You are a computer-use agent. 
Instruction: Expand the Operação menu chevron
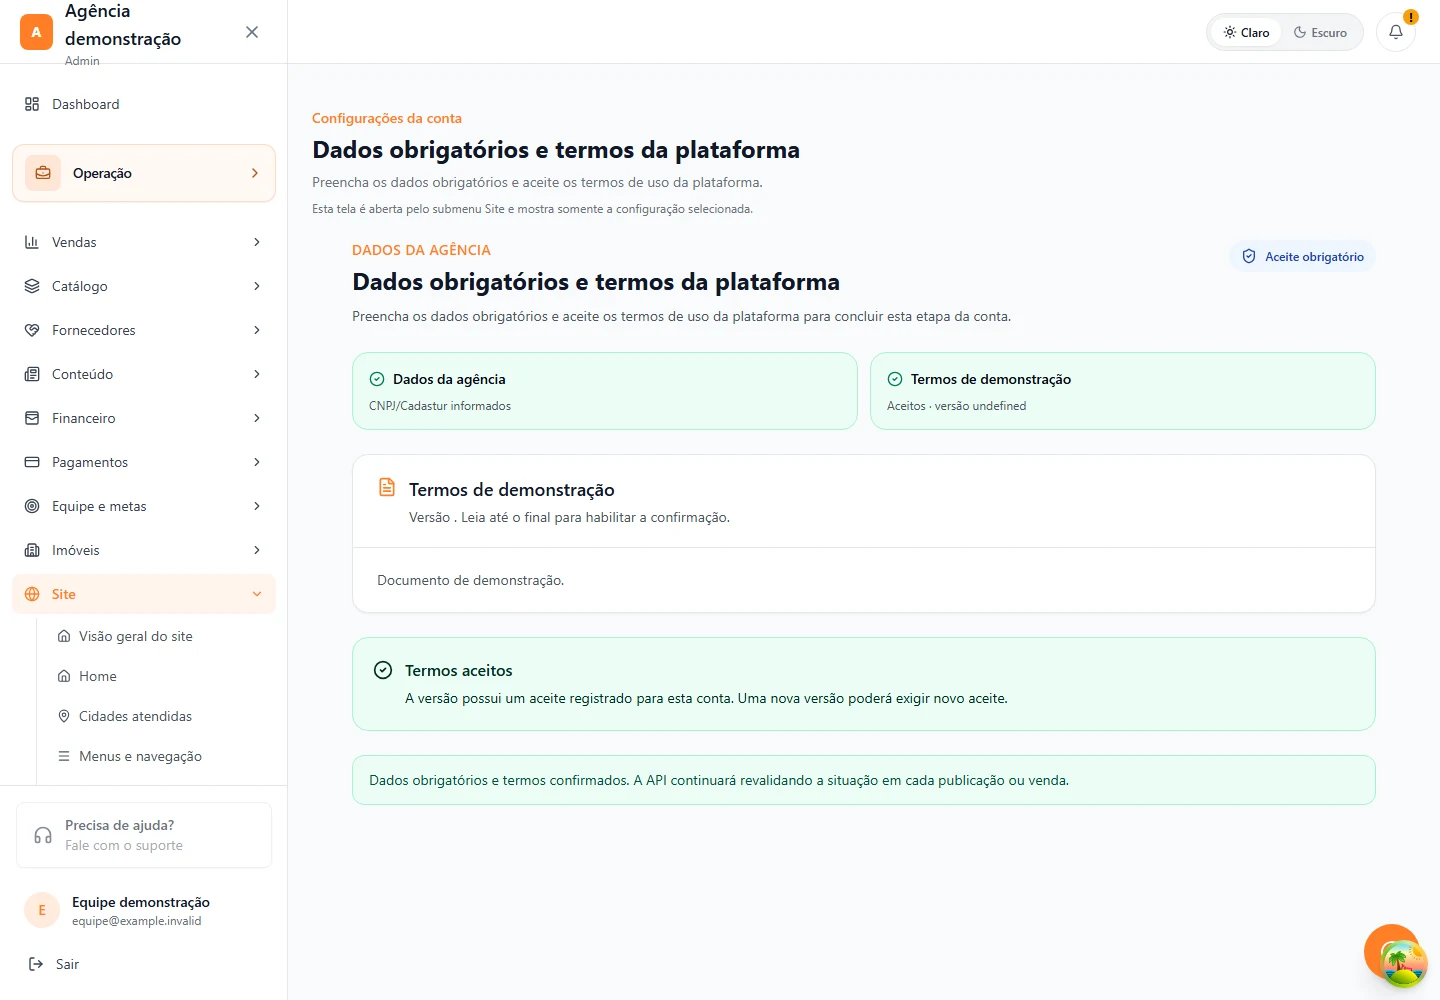tap(255, 173)
